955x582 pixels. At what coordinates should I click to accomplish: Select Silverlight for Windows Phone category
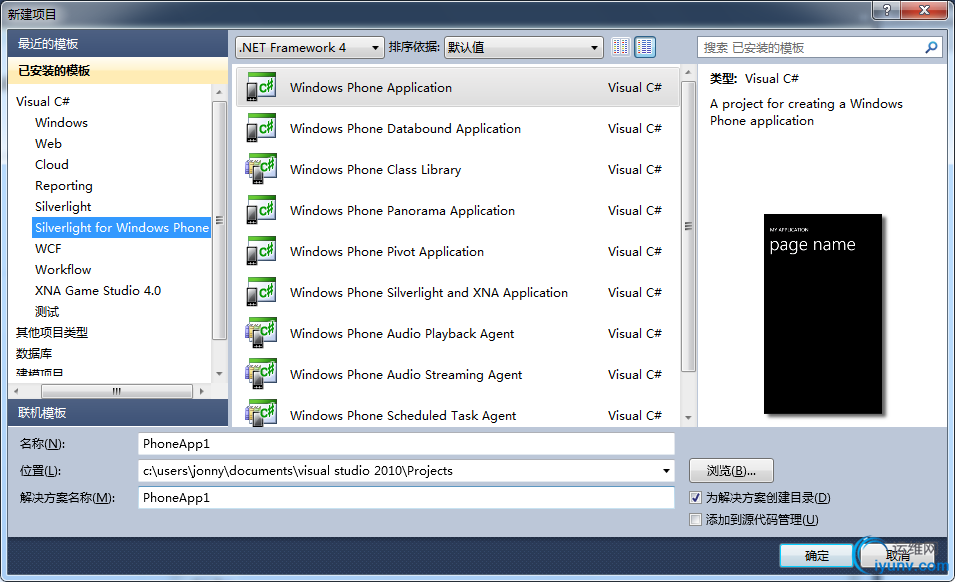pos(121,228)
